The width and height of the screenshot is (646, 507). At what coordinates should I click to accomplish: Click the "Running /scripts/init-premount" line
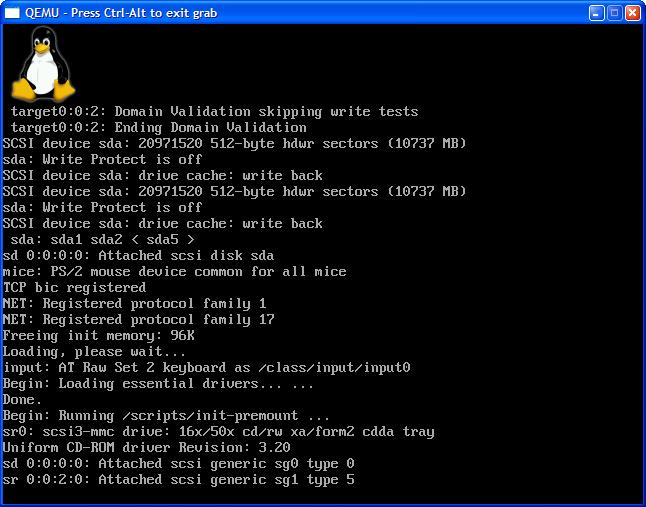166,415
